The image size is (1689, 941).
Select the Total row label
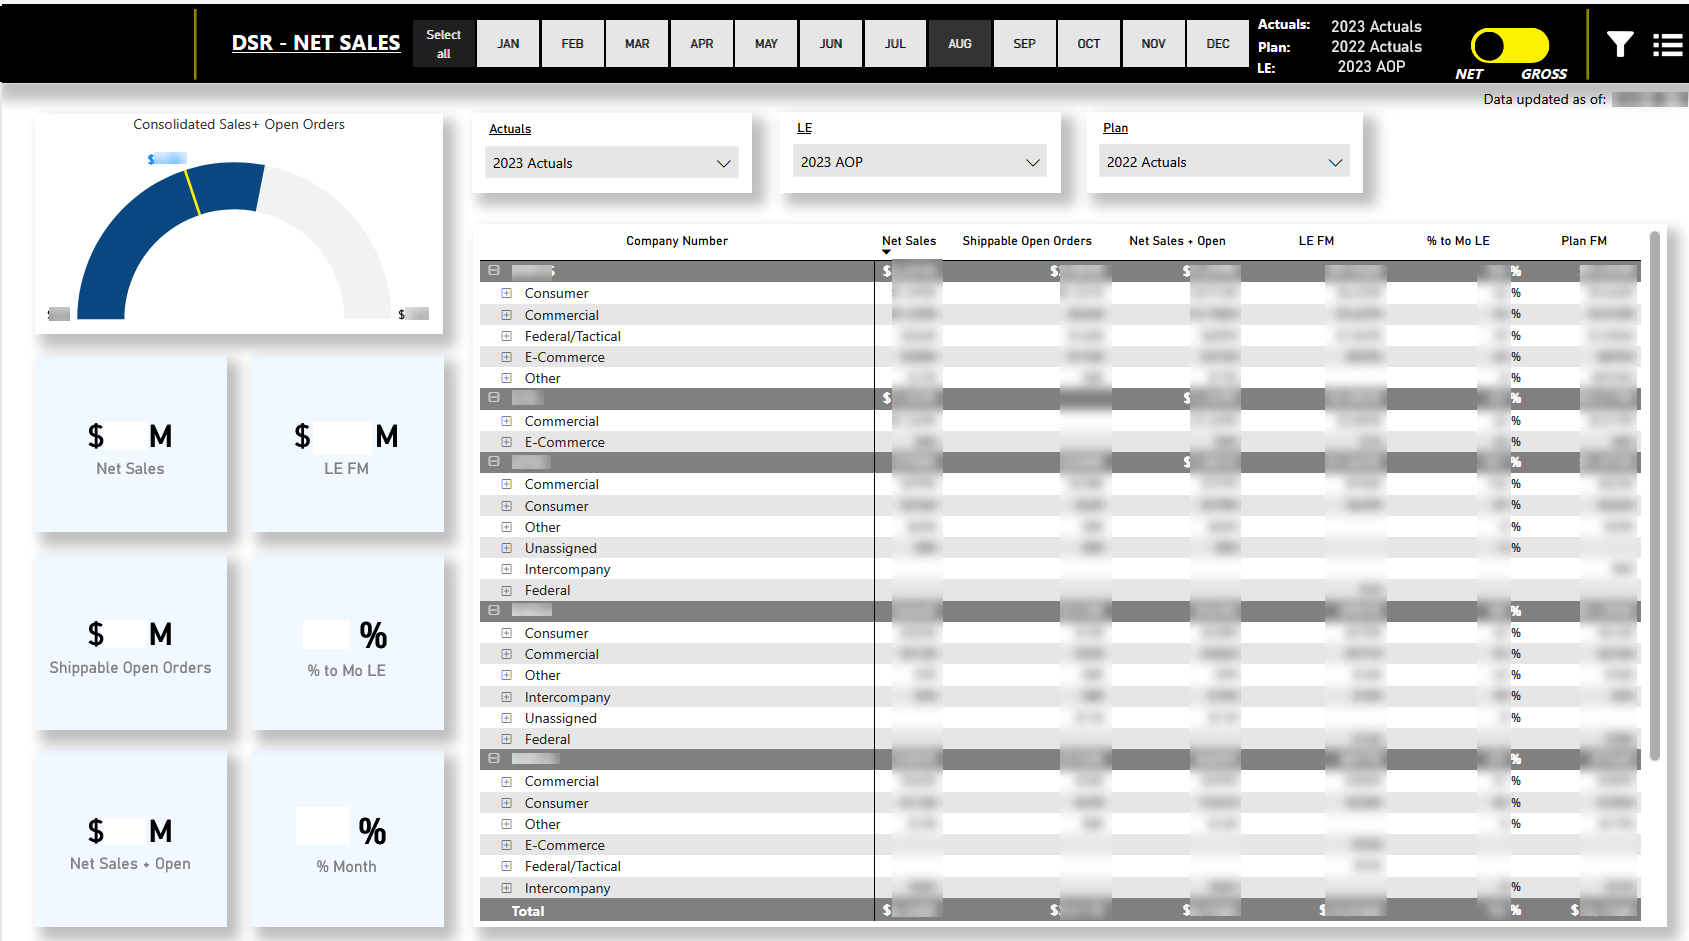tap(528, 911)
